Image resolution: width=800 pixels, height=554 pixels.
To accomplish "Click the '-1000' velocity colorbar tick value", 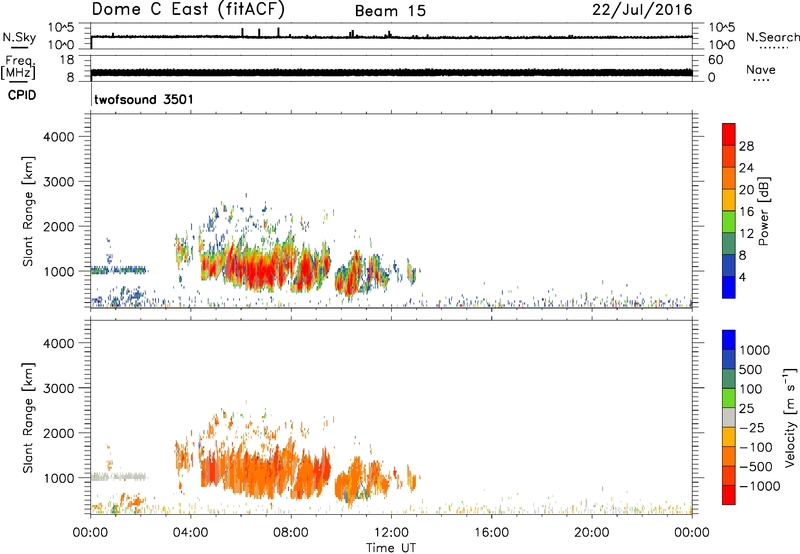I will click(759, 486).
